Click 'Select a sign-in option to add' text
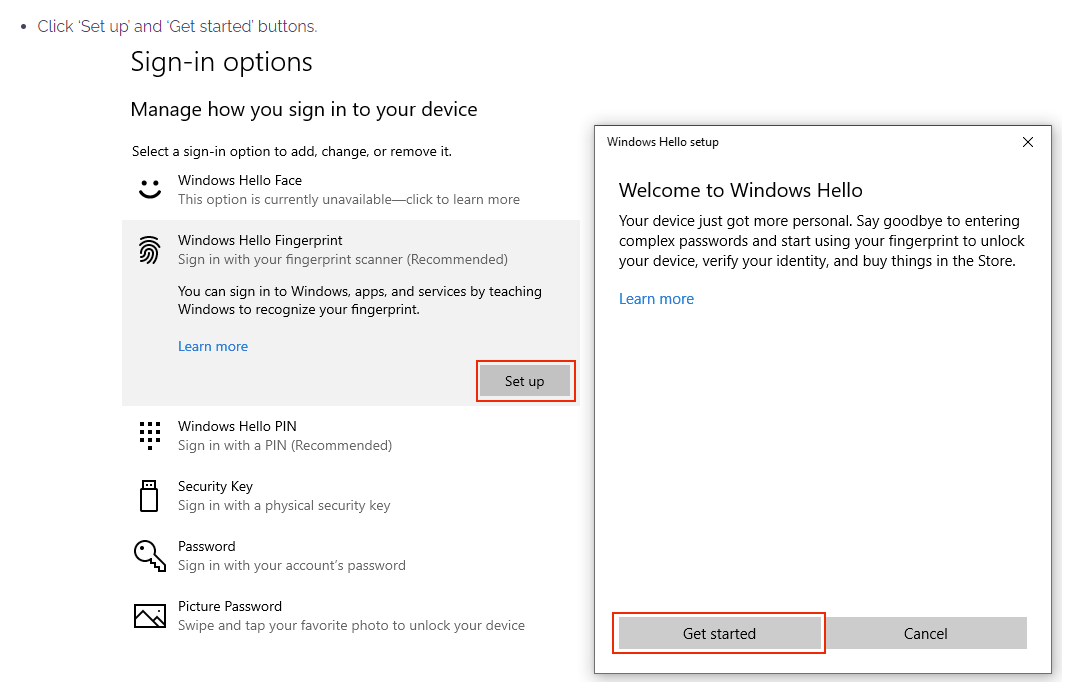This screenshot has height=685, width=1068. (x=292, y=151)
